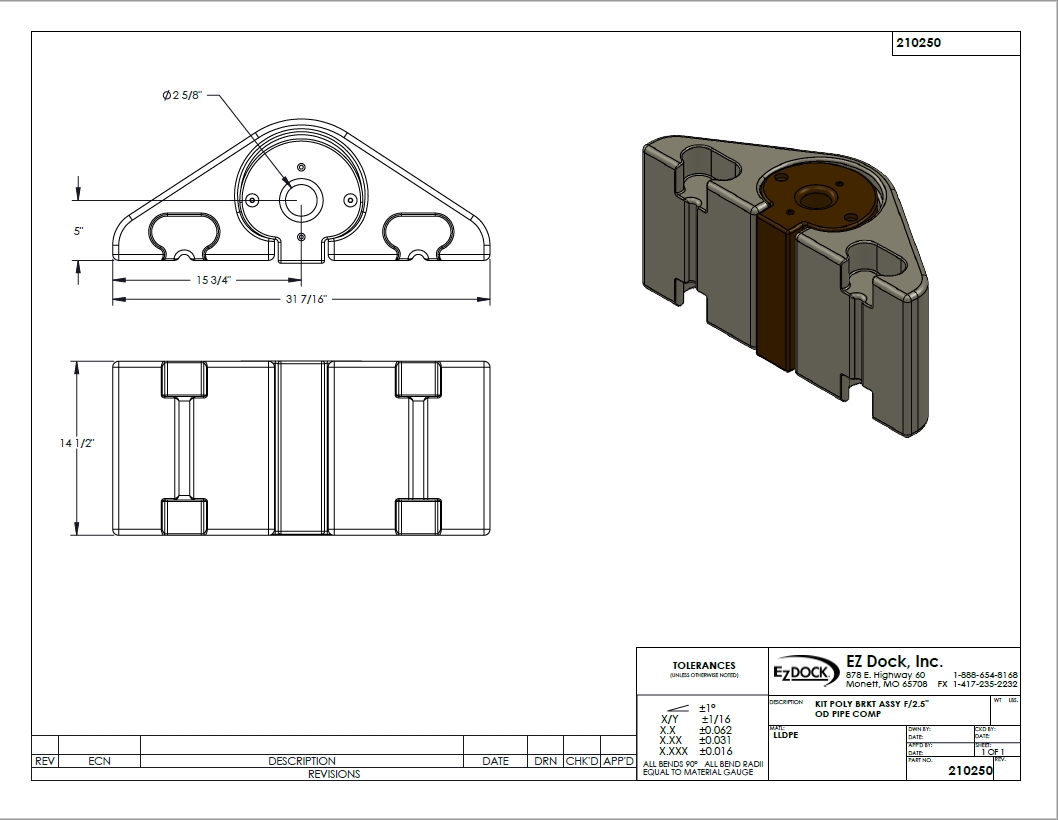1058x820 pixels.
Task: Click the left slot in the side view
Action: 184,448
